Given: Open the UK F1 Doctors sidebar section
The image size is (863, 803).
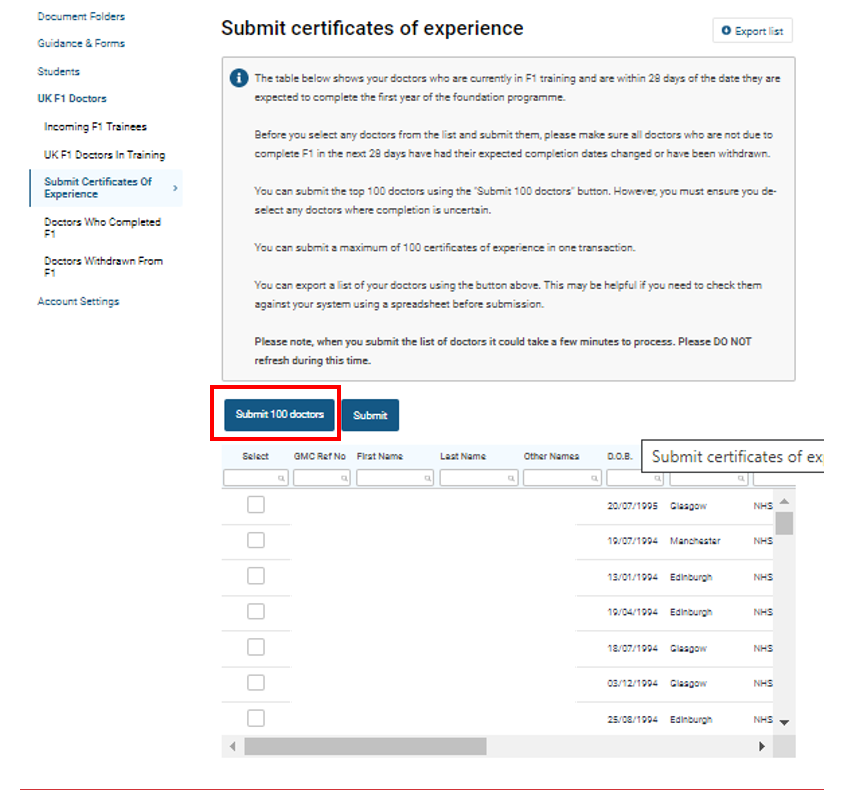Looking at the screenshot, I should [72, 99].
